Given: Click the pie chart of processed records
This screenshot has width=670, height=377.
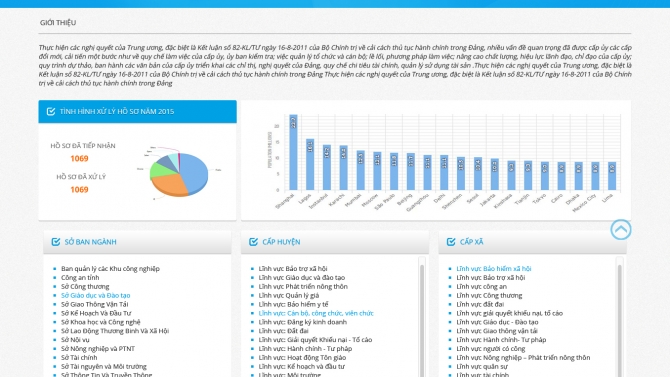Looking at the screenshot, I should (179, 174).
